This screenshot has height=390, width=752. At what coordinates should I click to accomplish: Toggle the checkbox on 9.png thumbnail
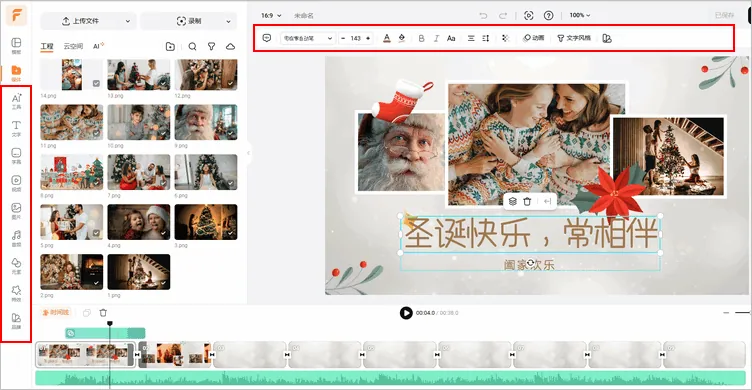[x=231, y=133]
